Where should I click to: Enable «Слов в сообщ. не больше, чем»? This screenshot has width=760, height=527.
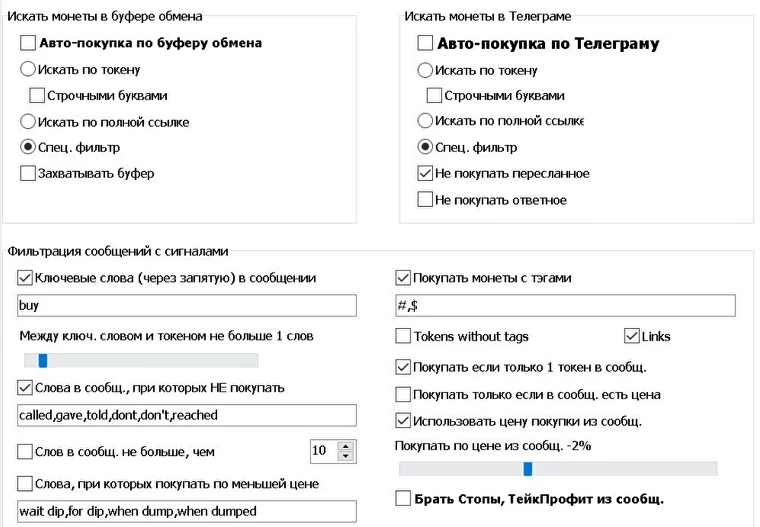click(25, 451)
